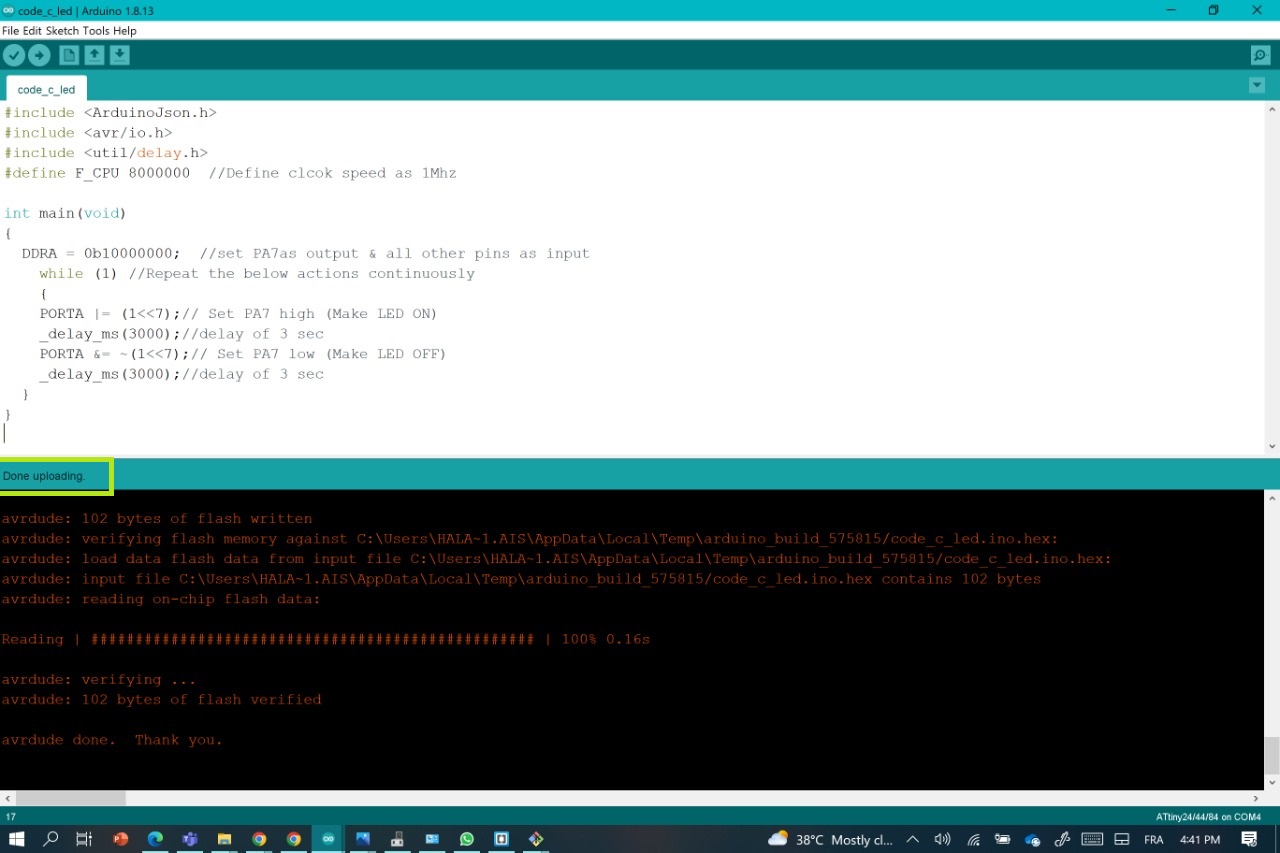
Task: Click the 'int main(void)' line
Action: [x=65, y=213]
